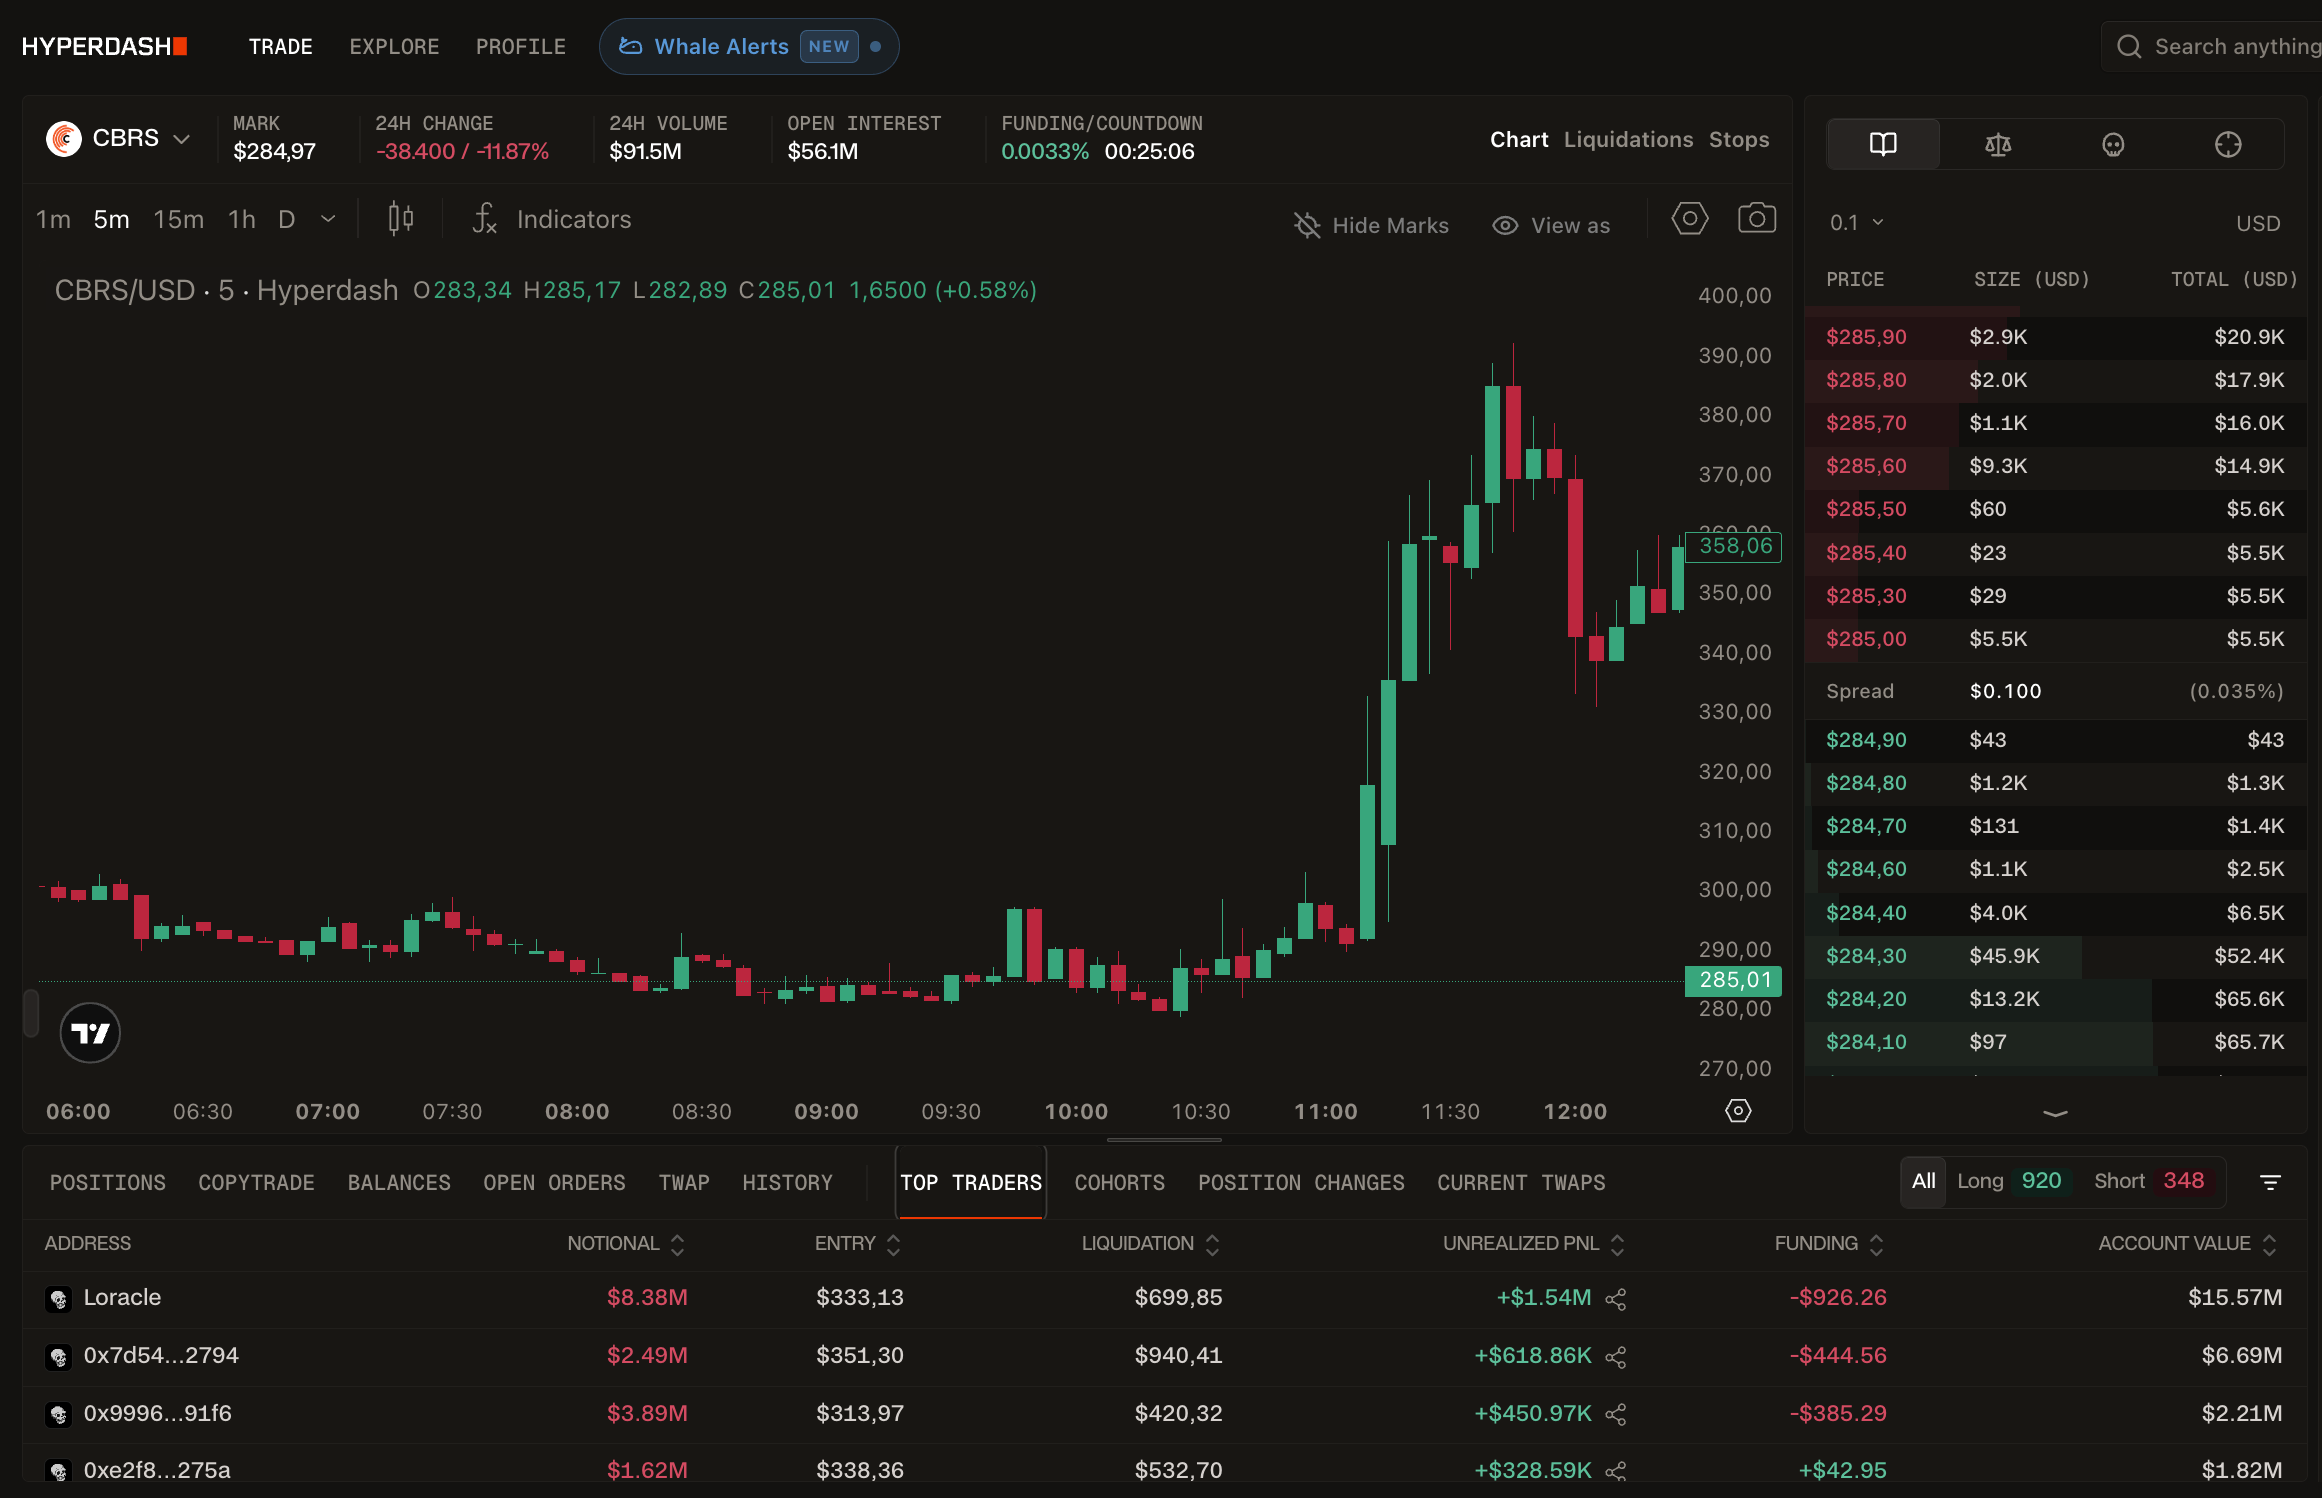2322x1498 pixels.
Task: Open the fx Indicators icon
Action: pyautogui.click(x=485, y=218)
